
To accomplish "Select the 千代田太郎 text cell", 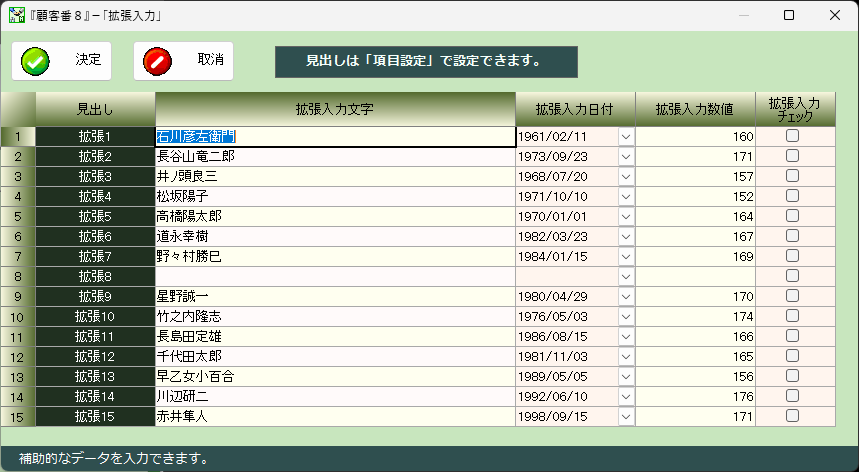I will [x=335, y=356].
